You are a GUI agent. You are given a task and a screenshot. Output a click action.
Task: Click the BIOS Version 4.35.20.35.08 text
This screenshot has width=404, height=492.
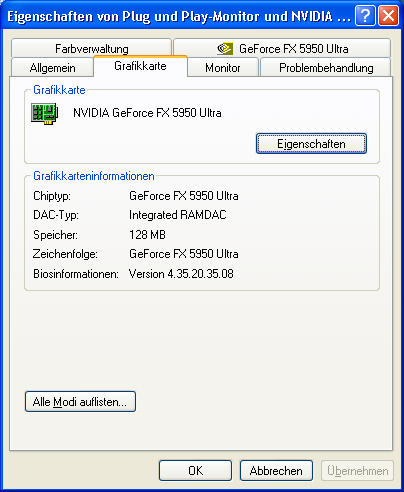tap(181, 274)
